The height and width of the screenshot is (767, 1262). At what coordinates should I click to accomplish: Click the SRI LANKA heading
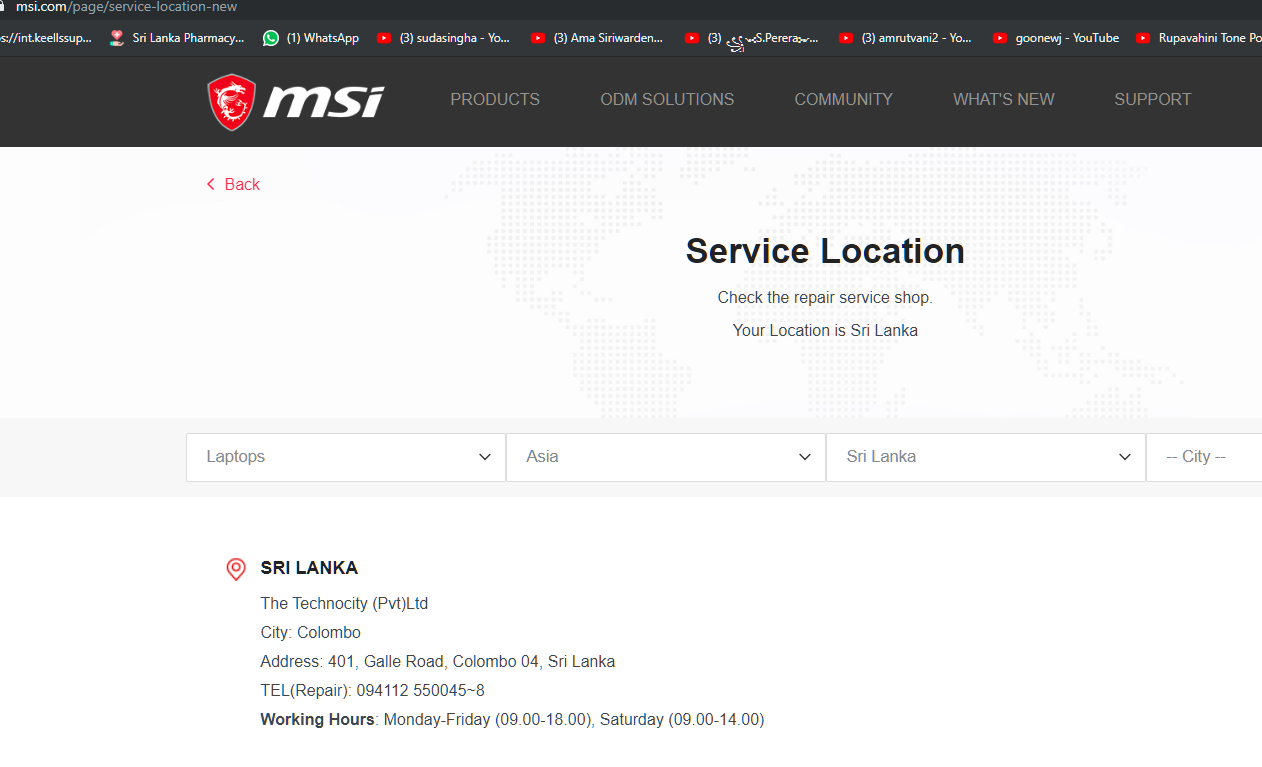click(309, 568)
